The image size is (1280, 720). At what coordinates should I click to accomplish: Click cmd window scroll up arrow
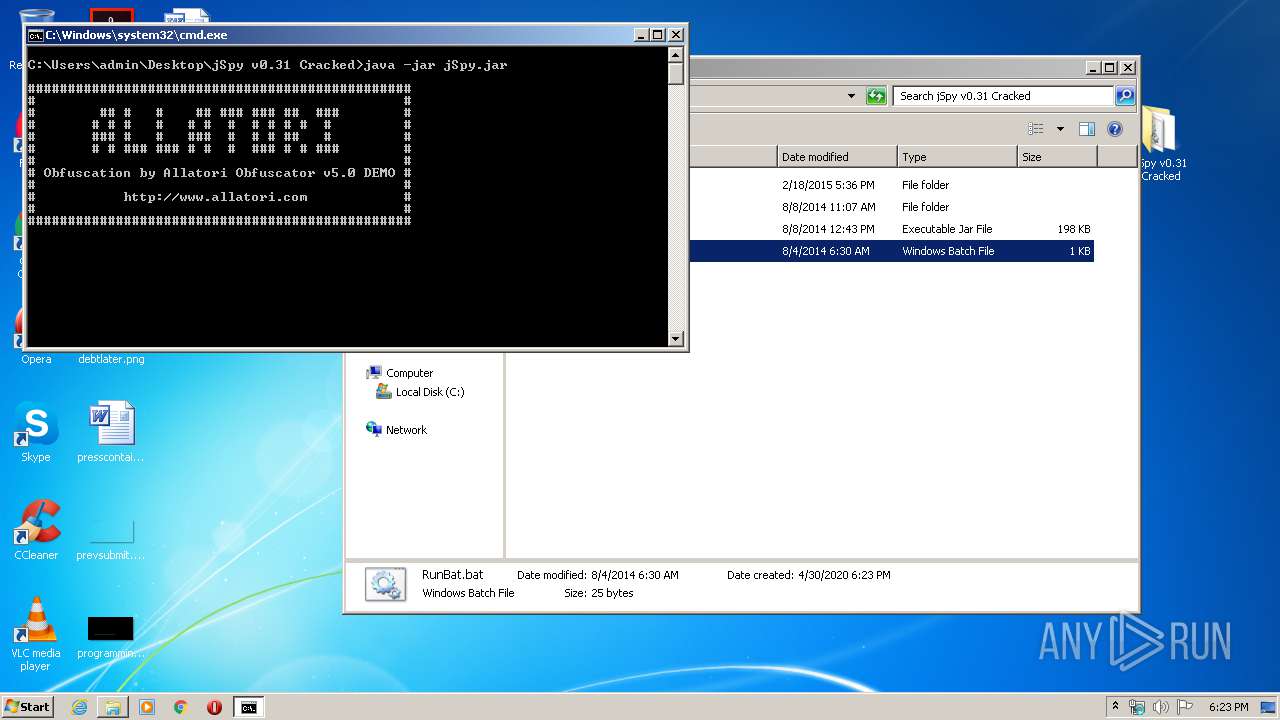[x=676, y=56]
